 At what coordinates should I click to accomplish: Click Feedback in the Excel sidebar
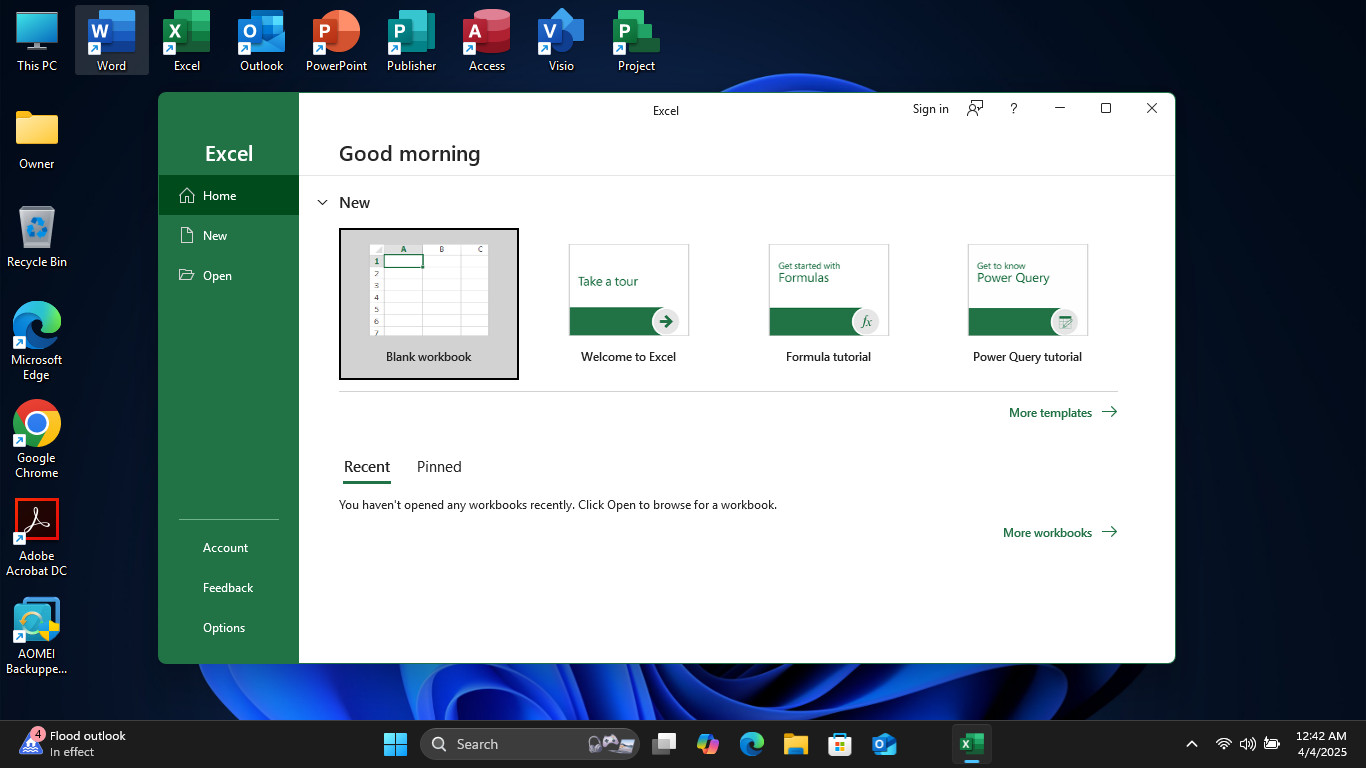click(229, 588)
